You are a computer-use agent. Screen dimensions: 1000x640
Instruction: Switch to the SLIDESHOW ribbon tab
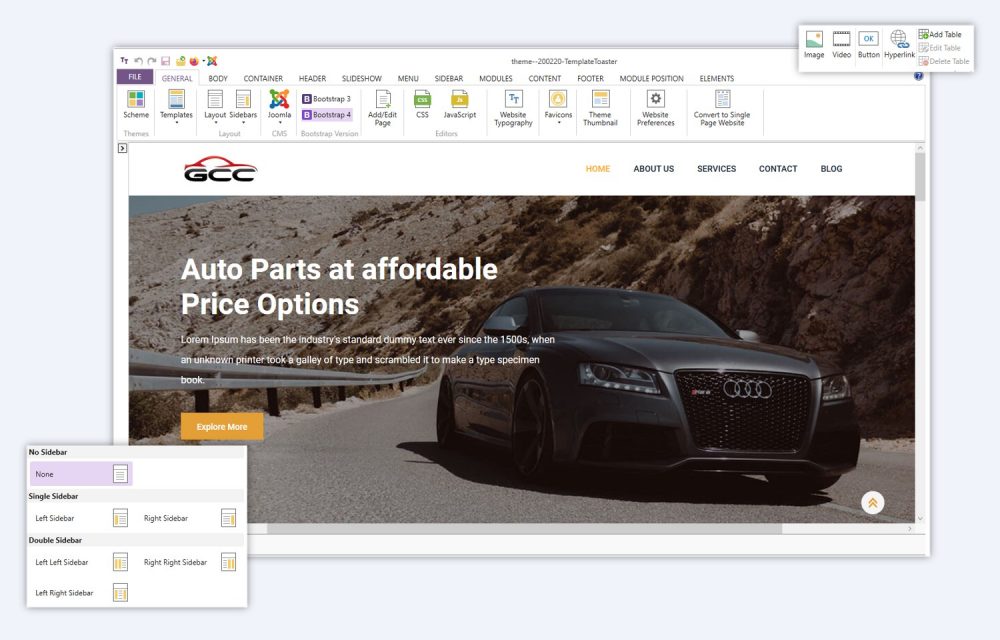click(x=362, y=78)
